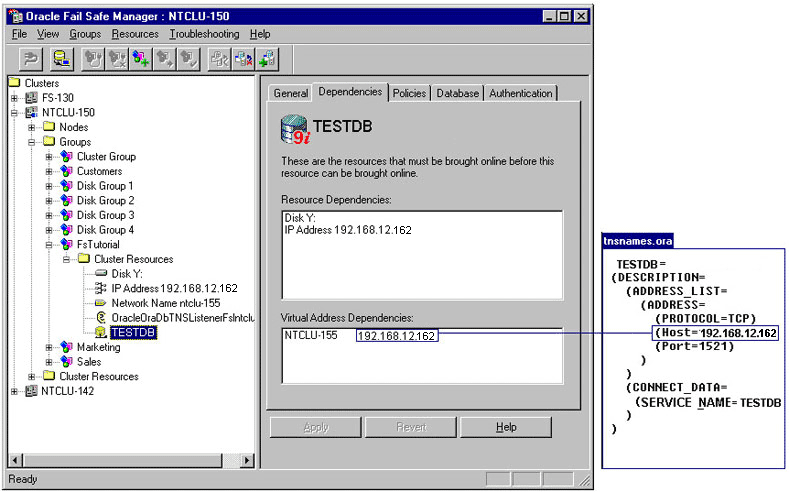
Task: Expand the Disk Group 3 node
Action: point(49,215)
